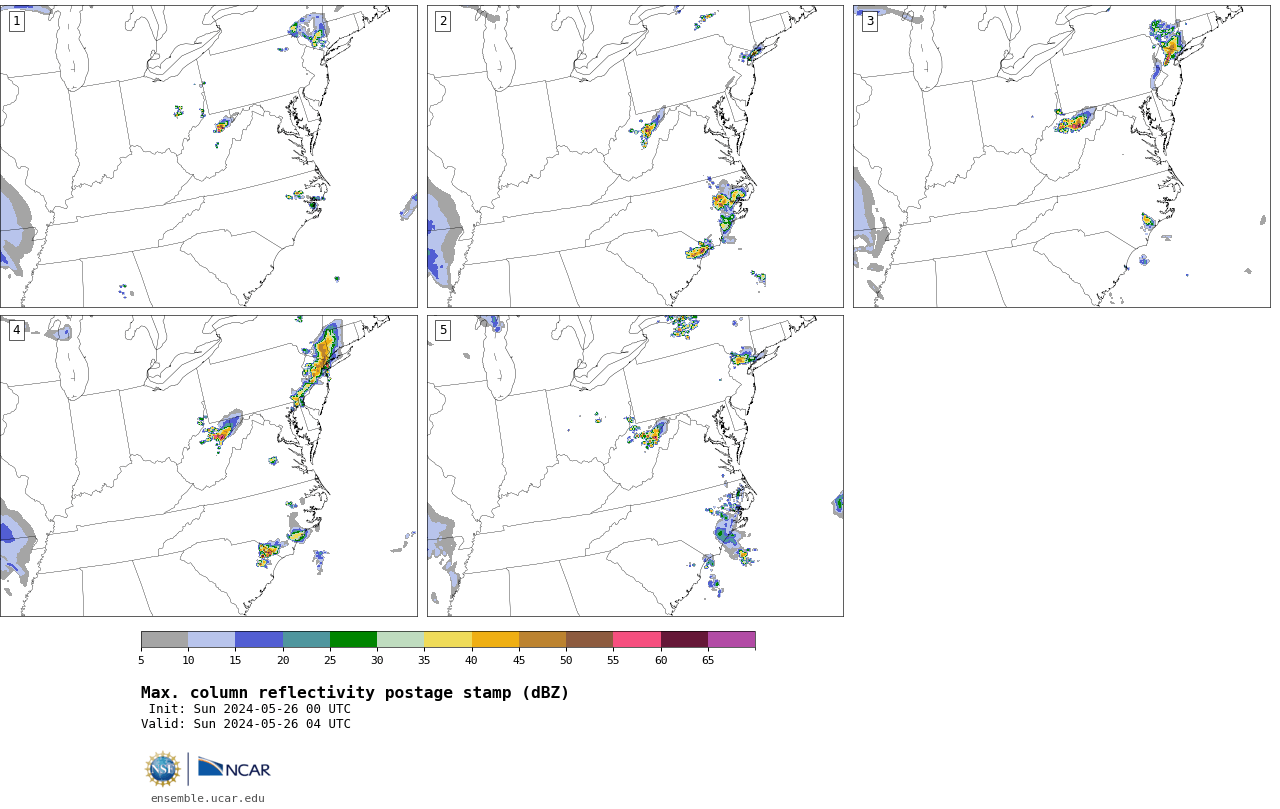Screen dimensions: 1280x809
Task: Click the number label 2 box
Action: tap(443, 21)
